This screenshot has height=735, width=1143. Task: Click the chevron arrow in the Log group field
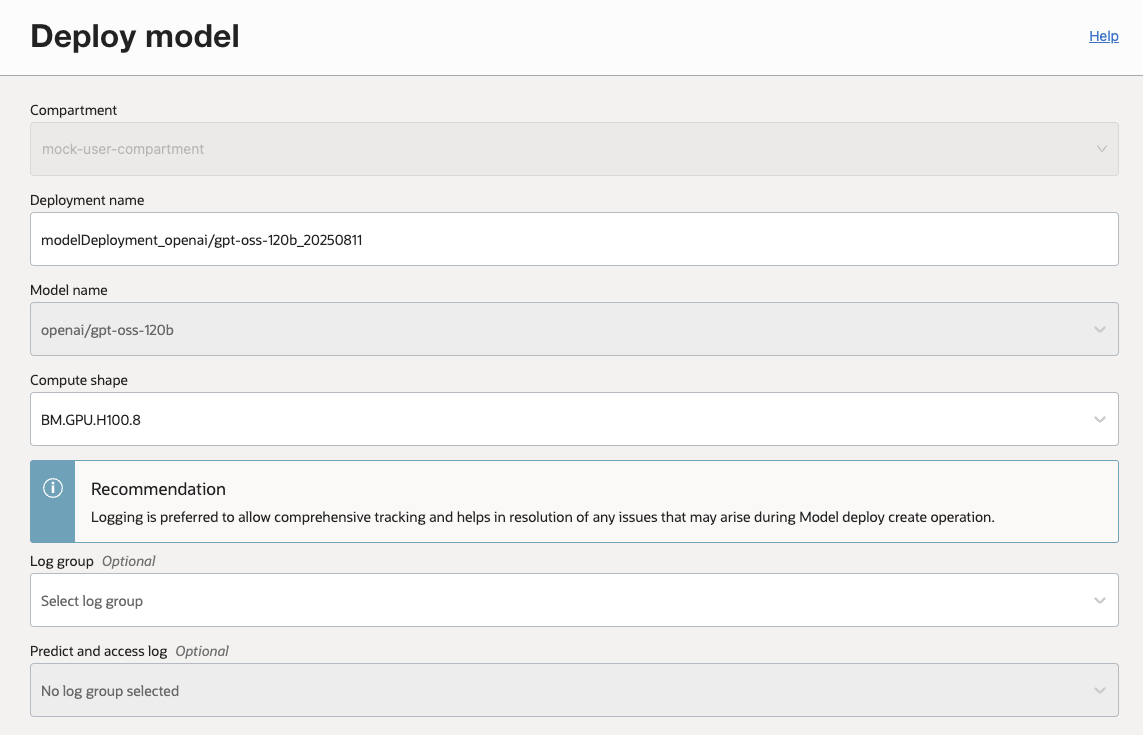1100,600
